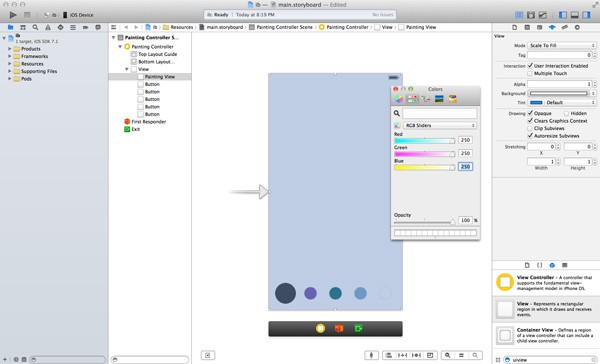Toggle User Interaction Enabled checkbox
The image size is (600, 364).
(530, 66)
